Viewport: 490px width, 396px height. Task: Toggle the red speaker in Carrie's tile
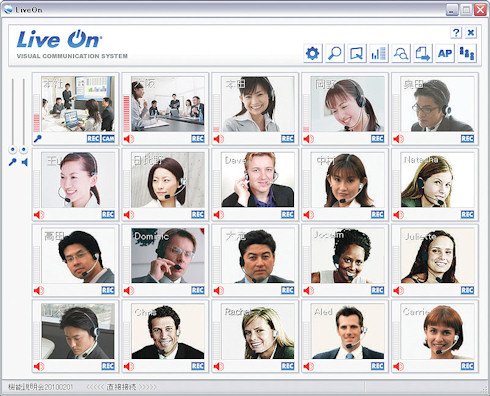click(x=398, y=367)
